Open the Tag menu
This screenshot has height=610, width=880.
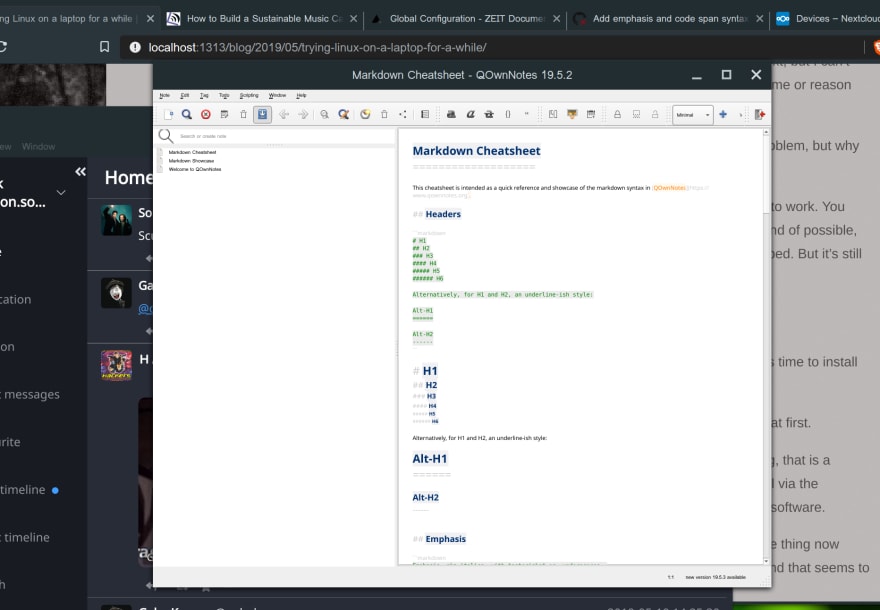(x=204, y=95)
